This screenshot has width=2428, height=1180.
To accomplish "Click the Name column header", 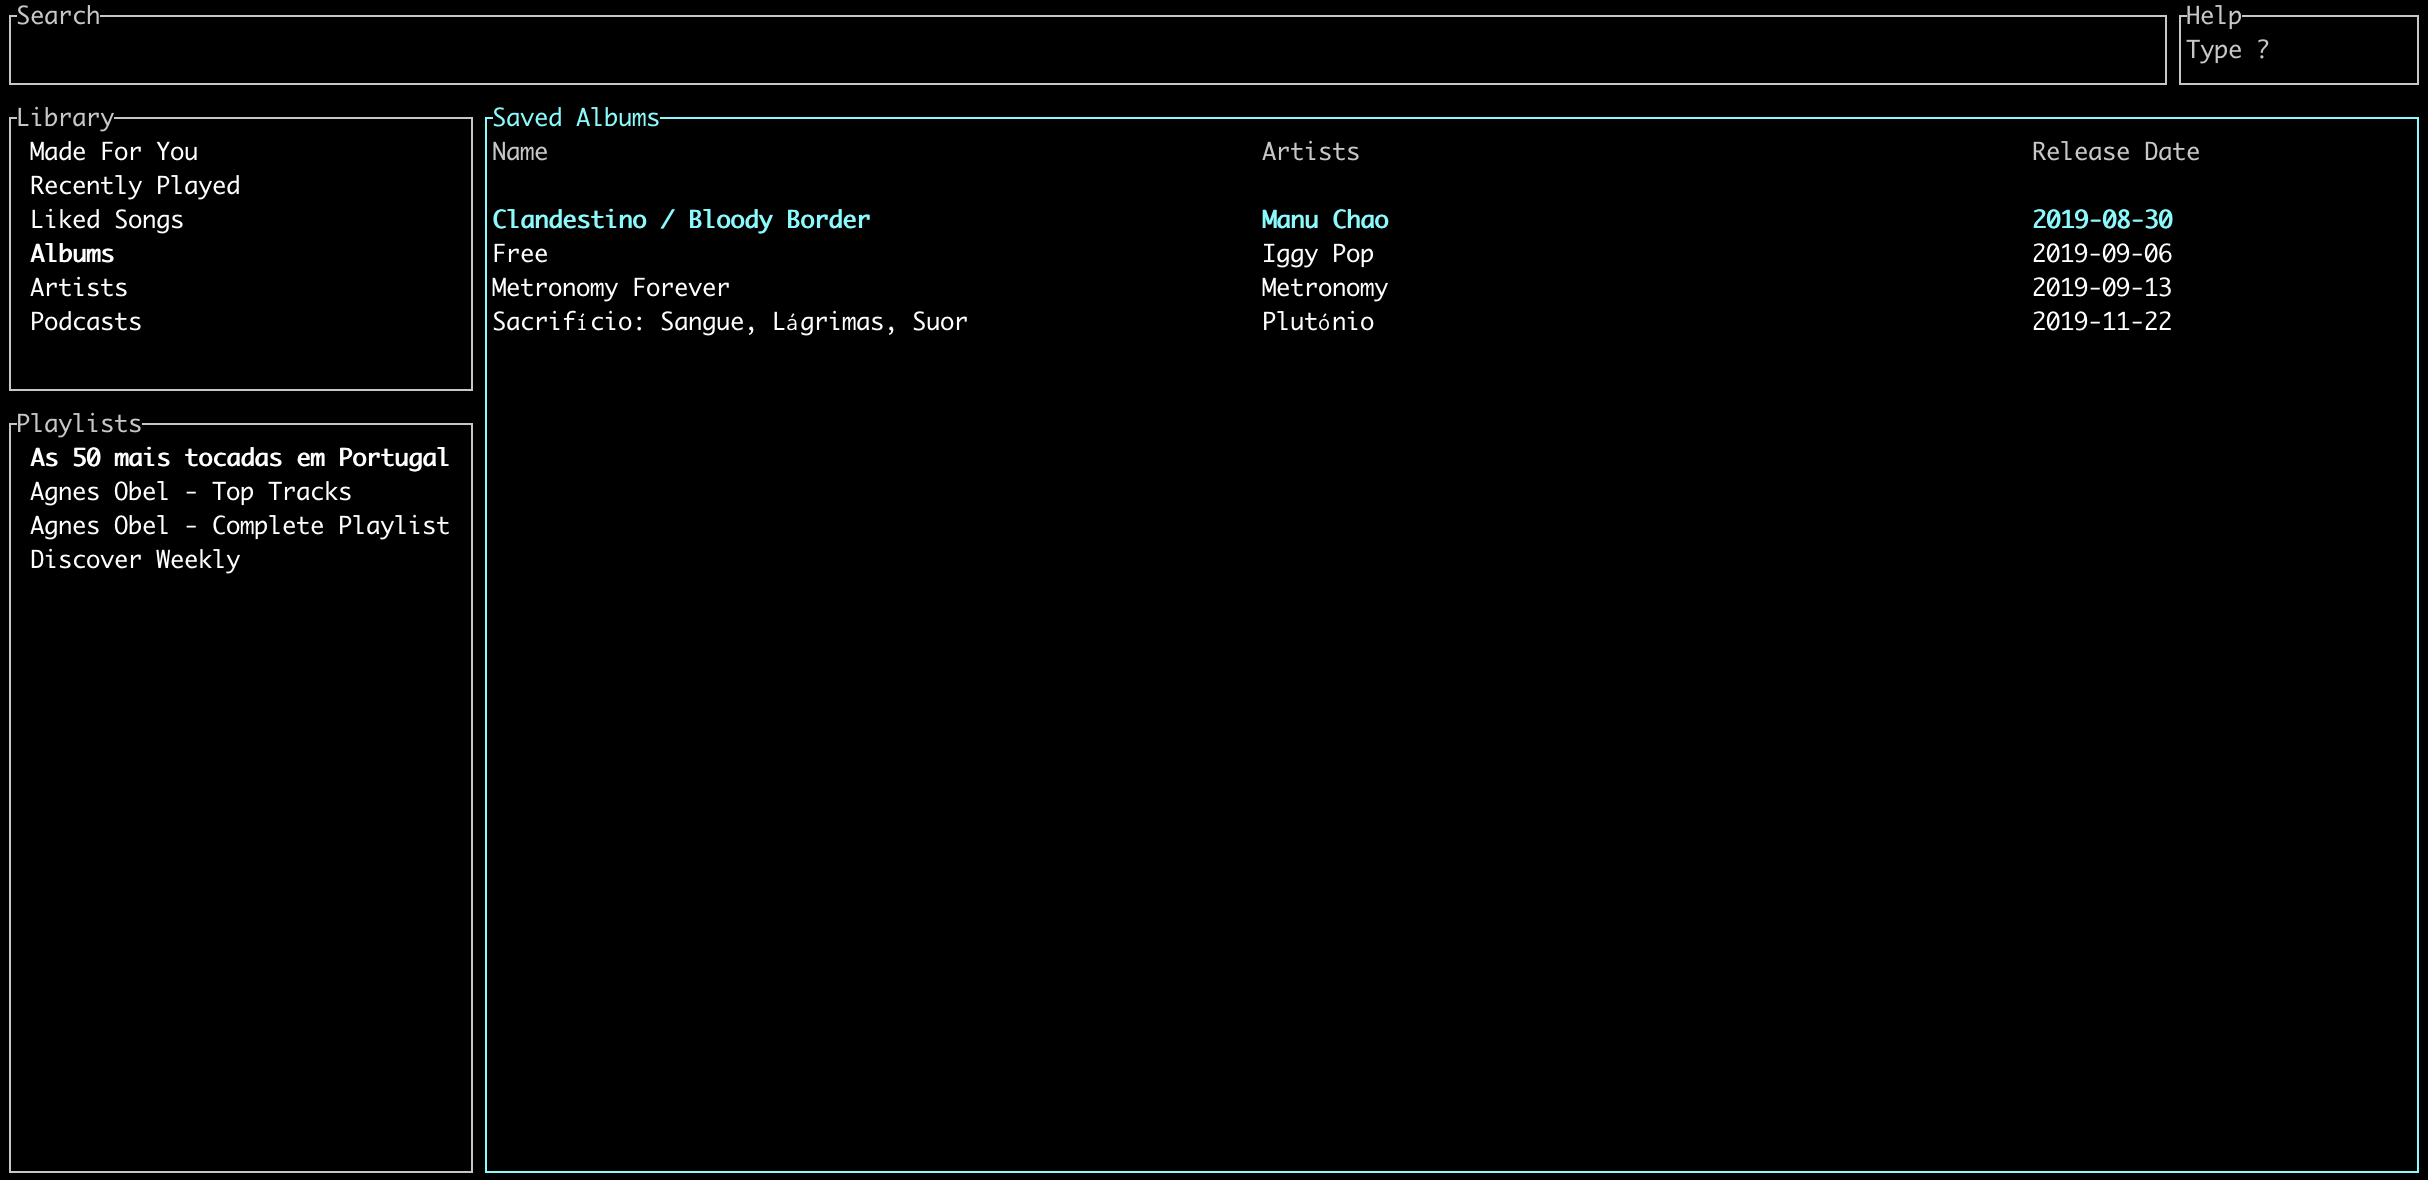I will pyautogui.click(x=519, y=151).
